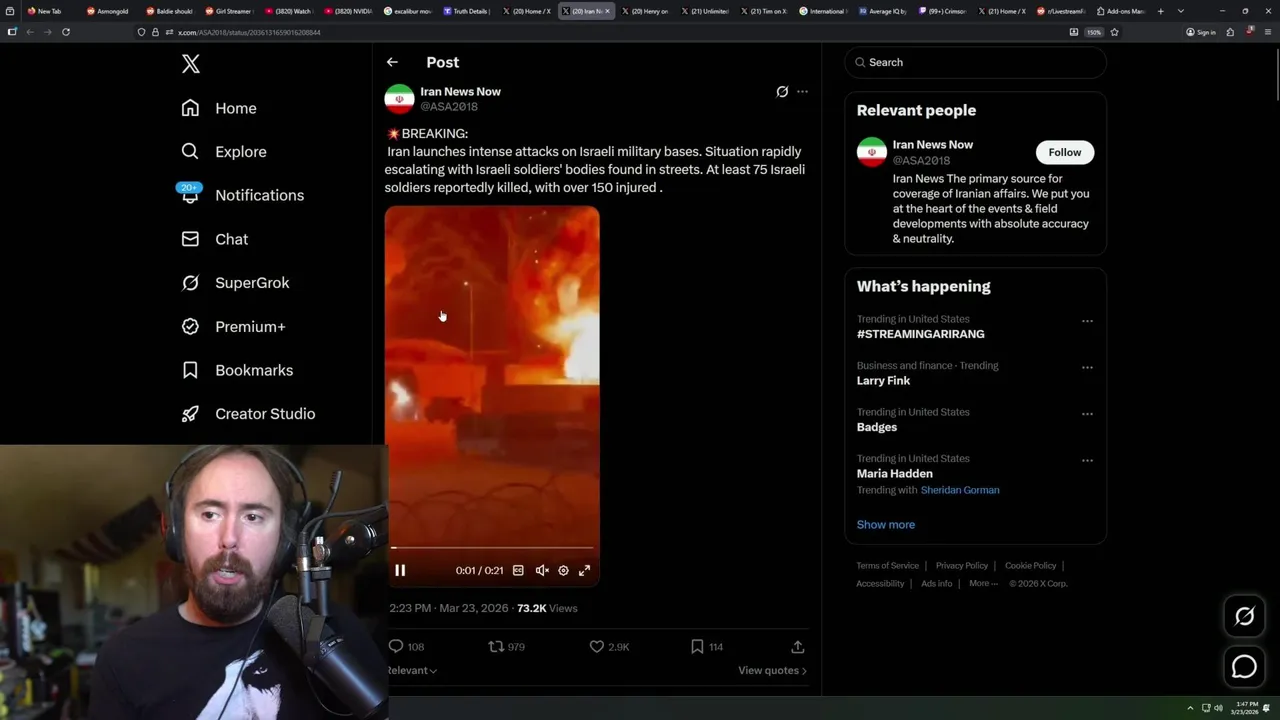Open the floating chat bubble button

pos(1244,666)
